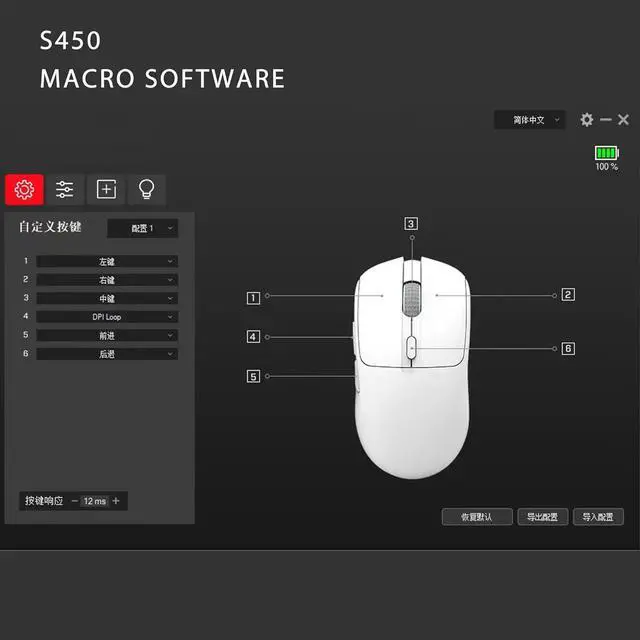Open the 简体中文 language dropdown
640x640 pixels.
530,120
